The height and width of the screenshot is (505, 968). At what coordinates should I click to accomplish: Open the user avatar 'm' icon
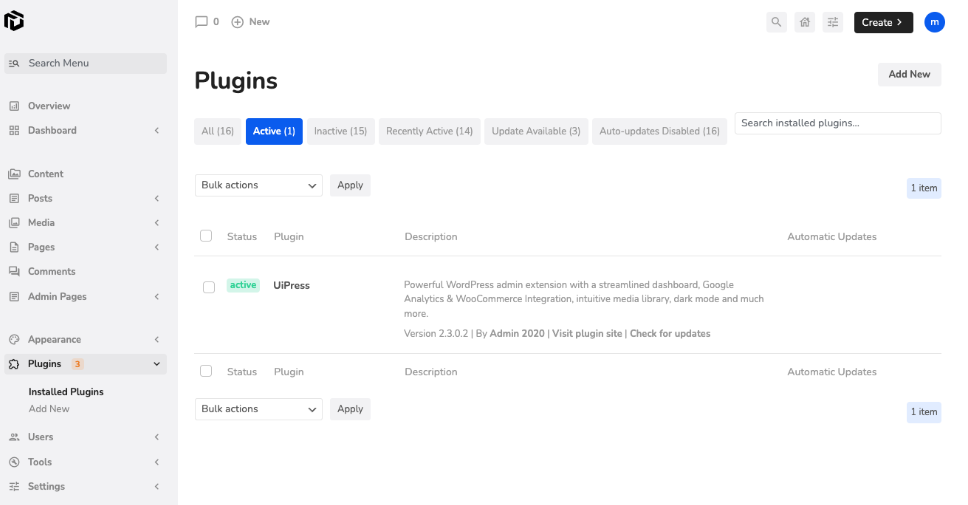(934, 22)
